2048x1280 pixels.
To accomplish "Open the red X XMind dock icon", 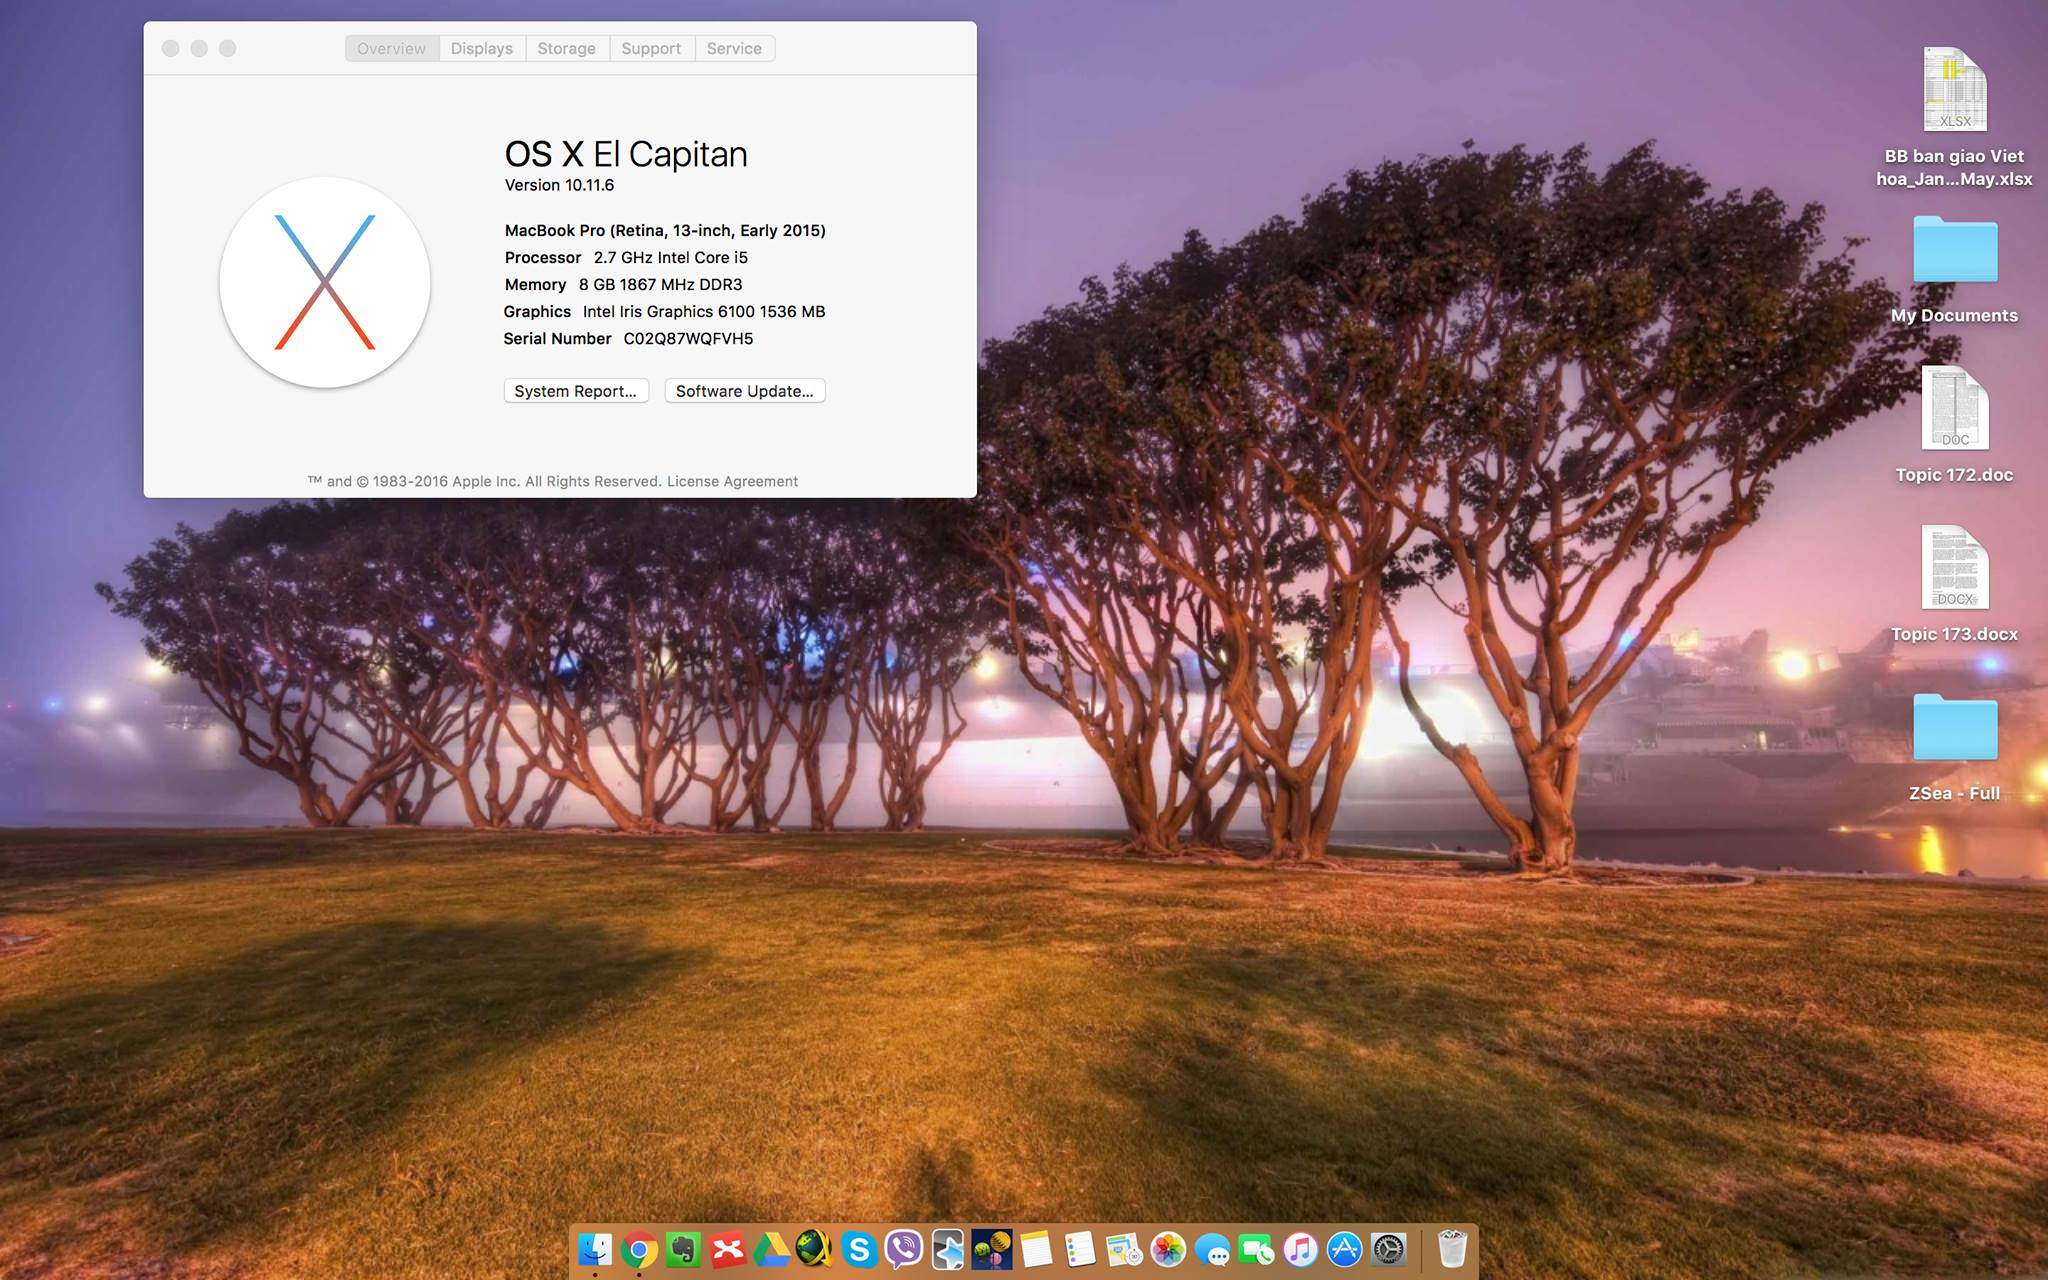I will click(728, 1249).
